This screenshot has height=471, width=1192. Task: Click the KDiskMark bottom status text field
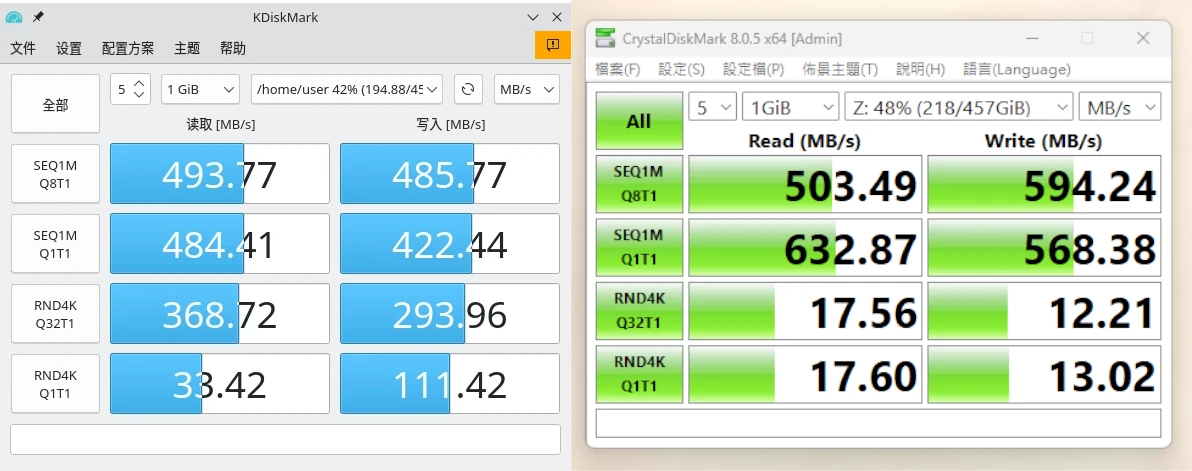tap(285, 439)
